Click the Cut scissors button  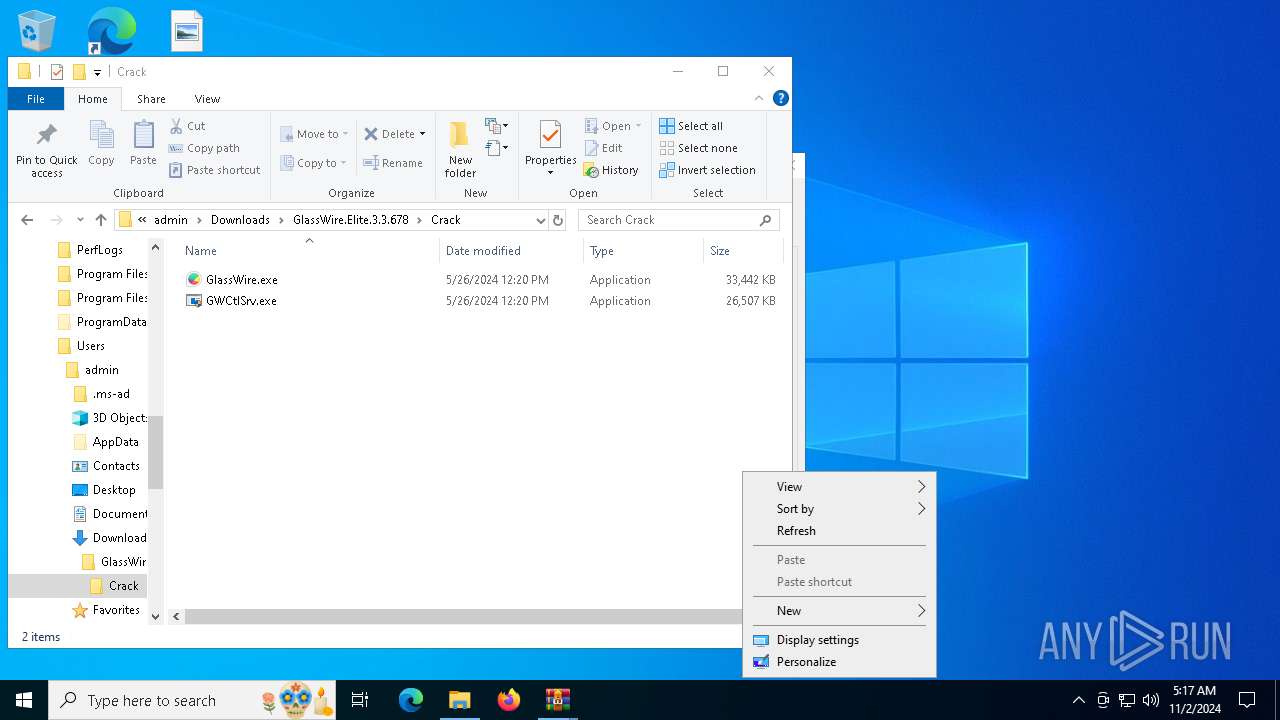point(187,126)
